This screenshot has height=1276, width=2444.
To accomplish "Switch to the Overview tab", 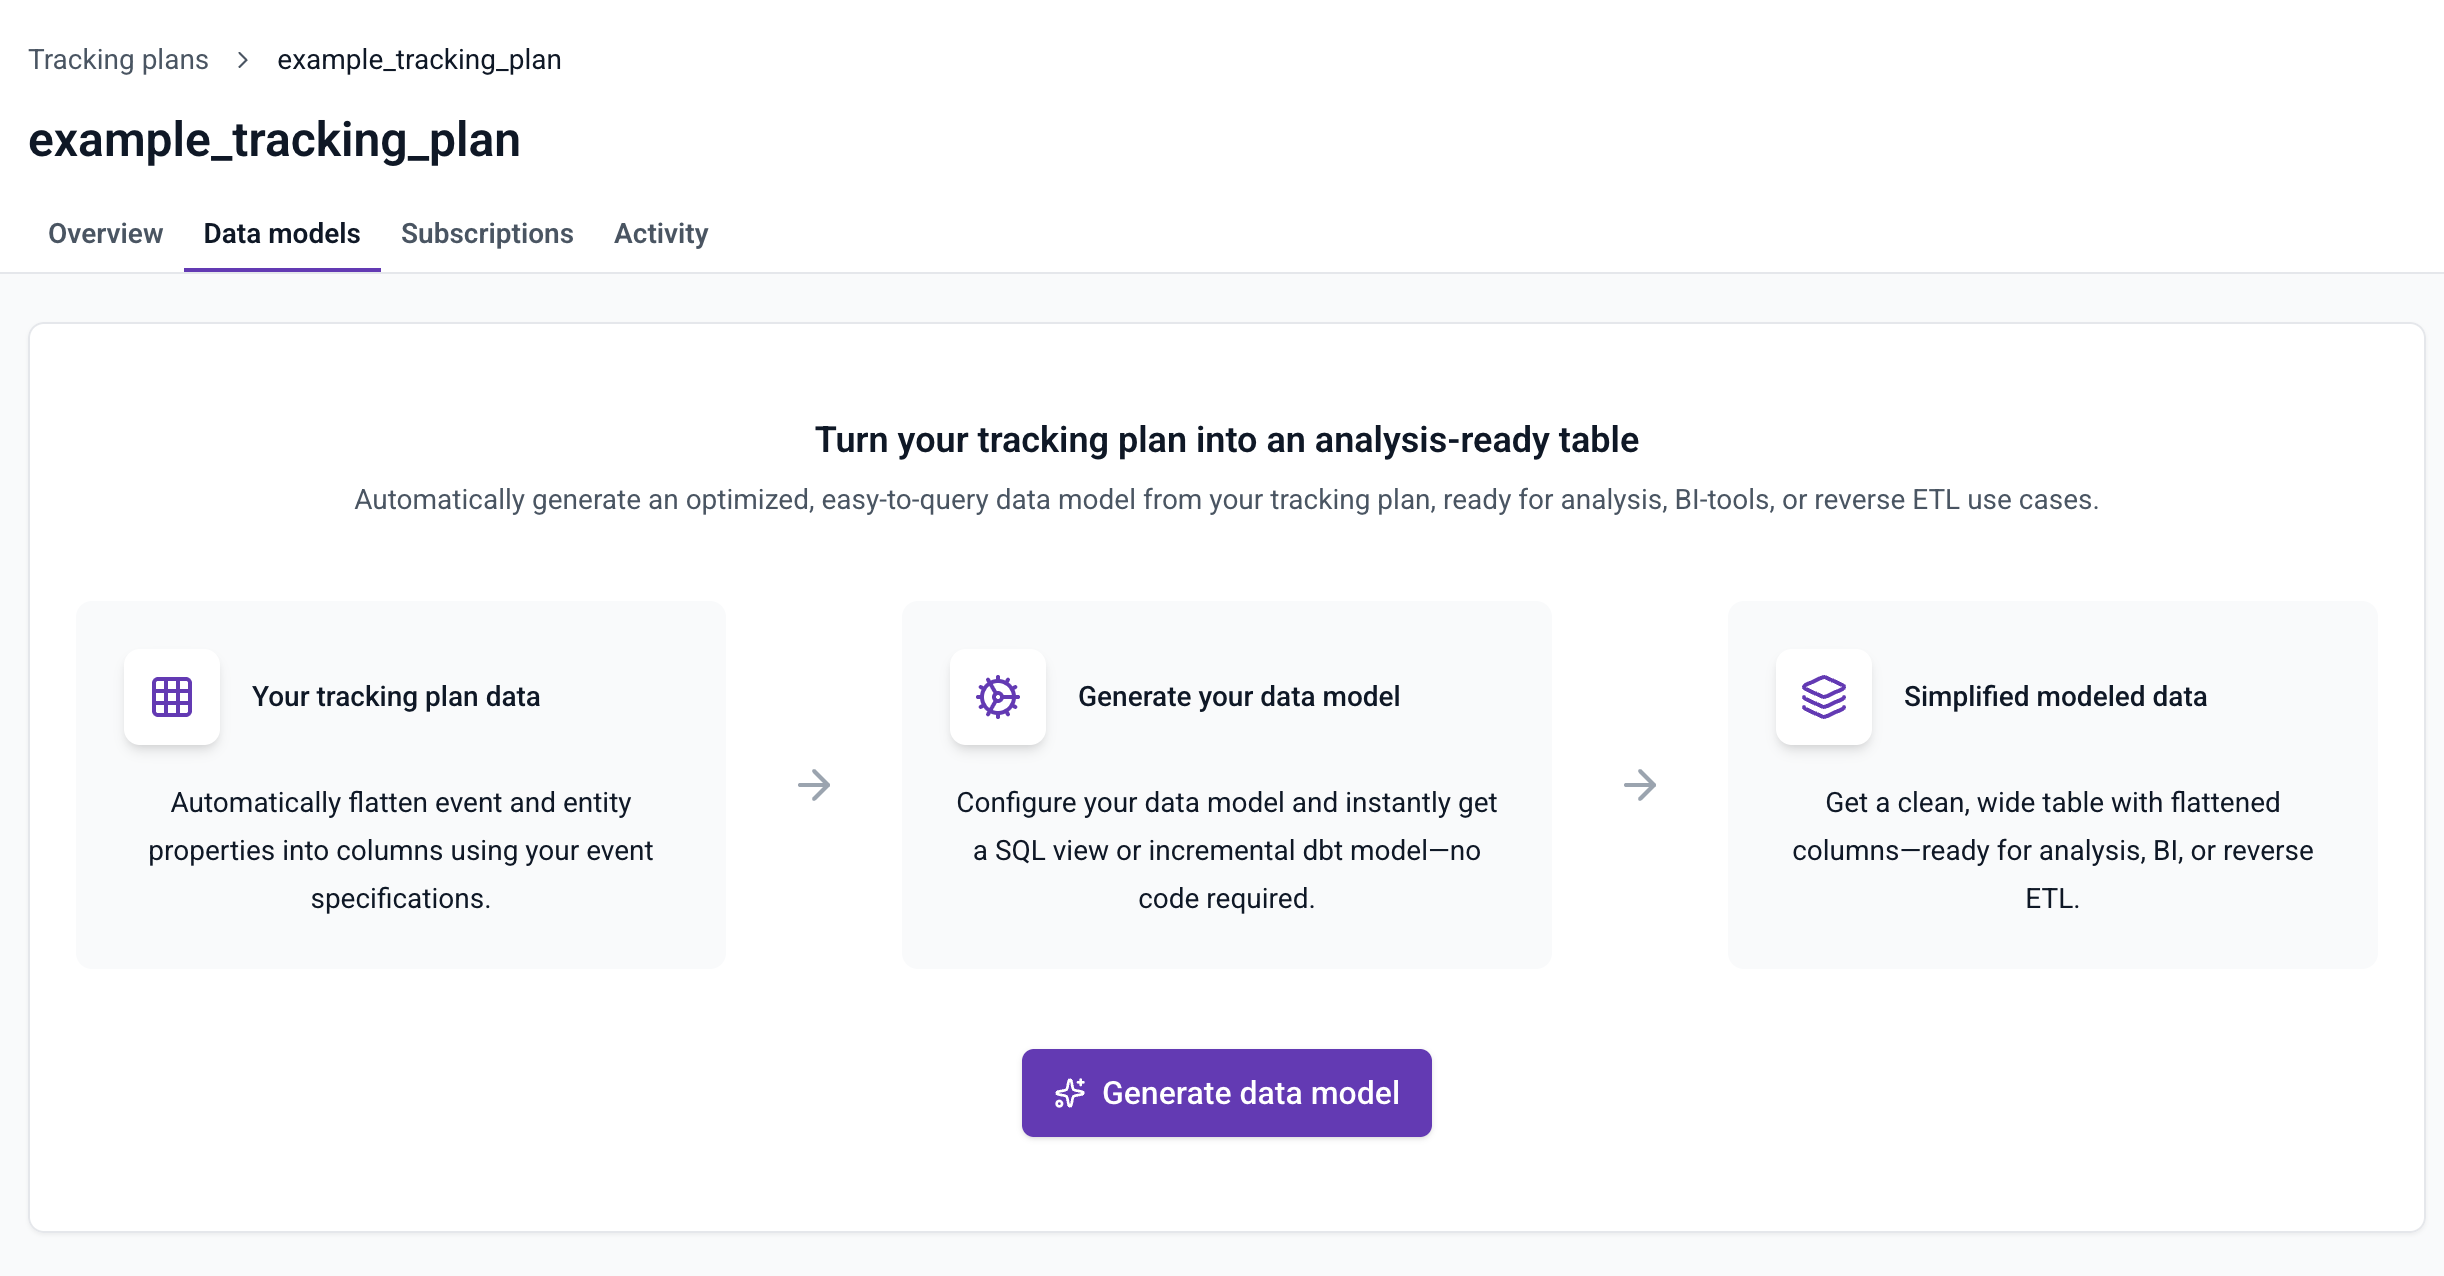I will (x=104, y=234).
